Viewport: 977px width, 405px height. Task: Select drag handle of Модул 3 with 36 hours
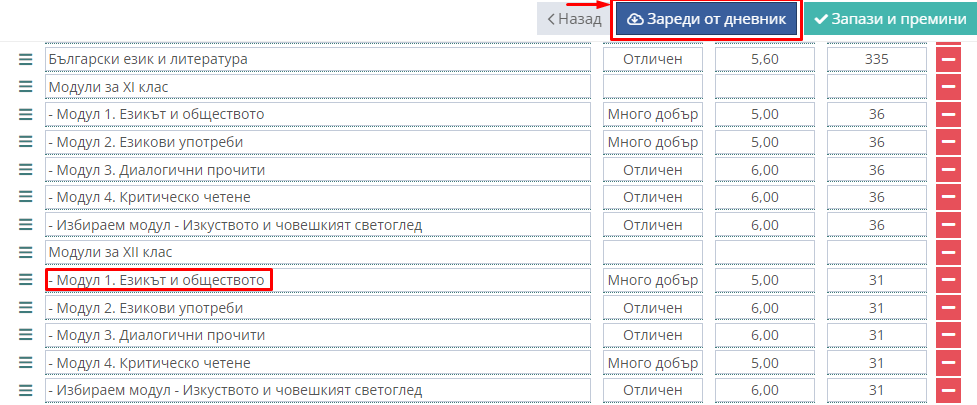pyautogui.click(x=25, y=169)
